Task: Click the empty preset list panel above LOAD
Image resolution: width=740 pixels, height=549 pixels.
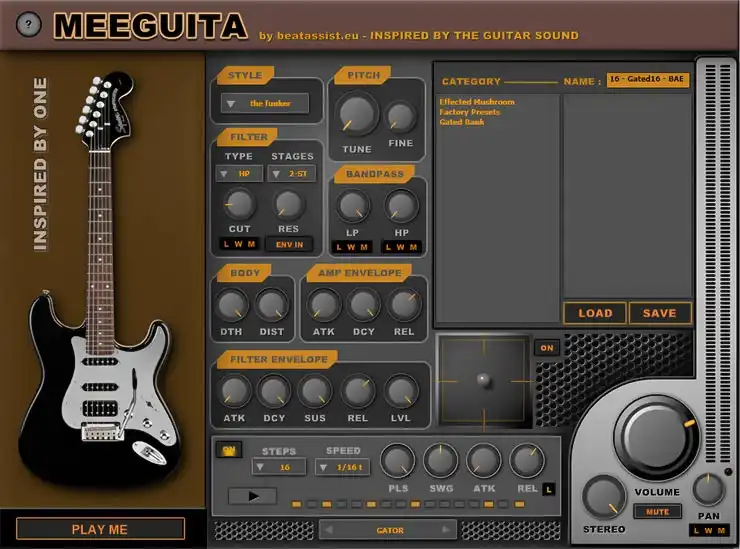Action: click(627, 196)
